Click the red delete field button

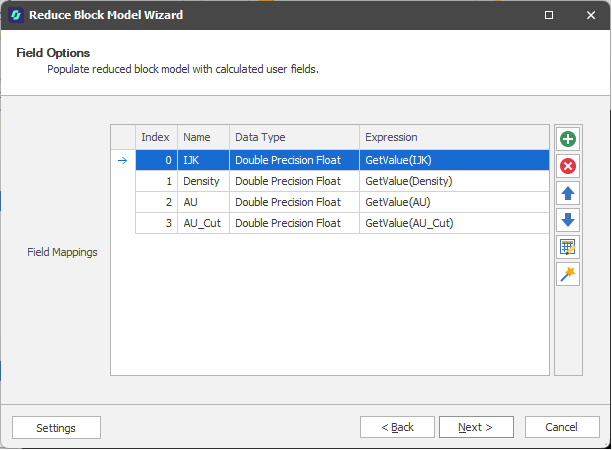tap(567, 166)
